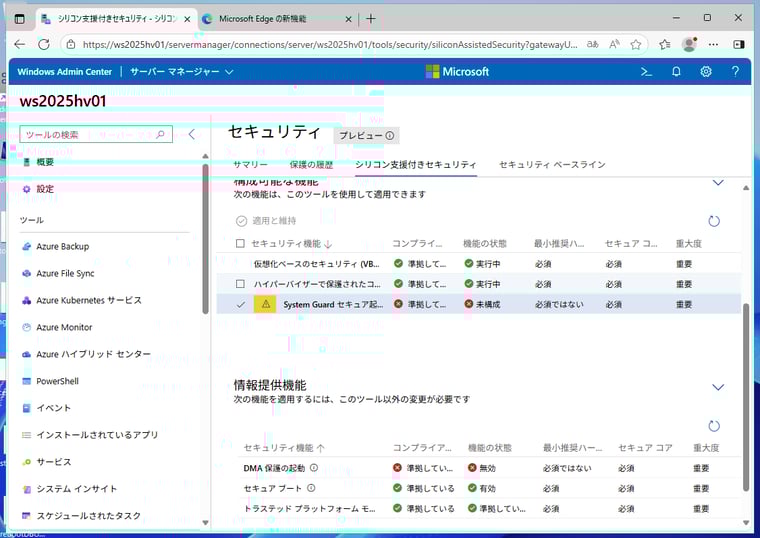Viewport: 760px width, 538px height.
Task: Click 適用と維持 button
Action: [266, 221]
